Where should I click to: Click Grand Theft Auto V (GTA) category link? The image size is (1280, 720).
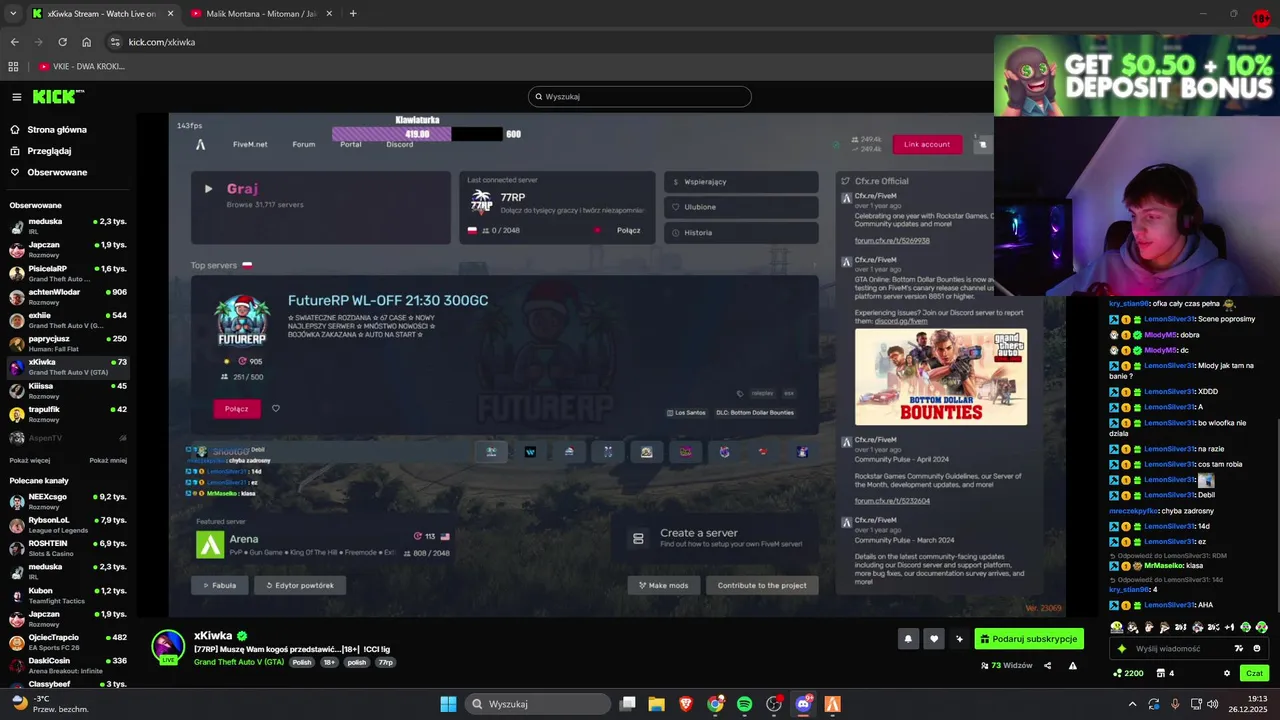point(239,662)
